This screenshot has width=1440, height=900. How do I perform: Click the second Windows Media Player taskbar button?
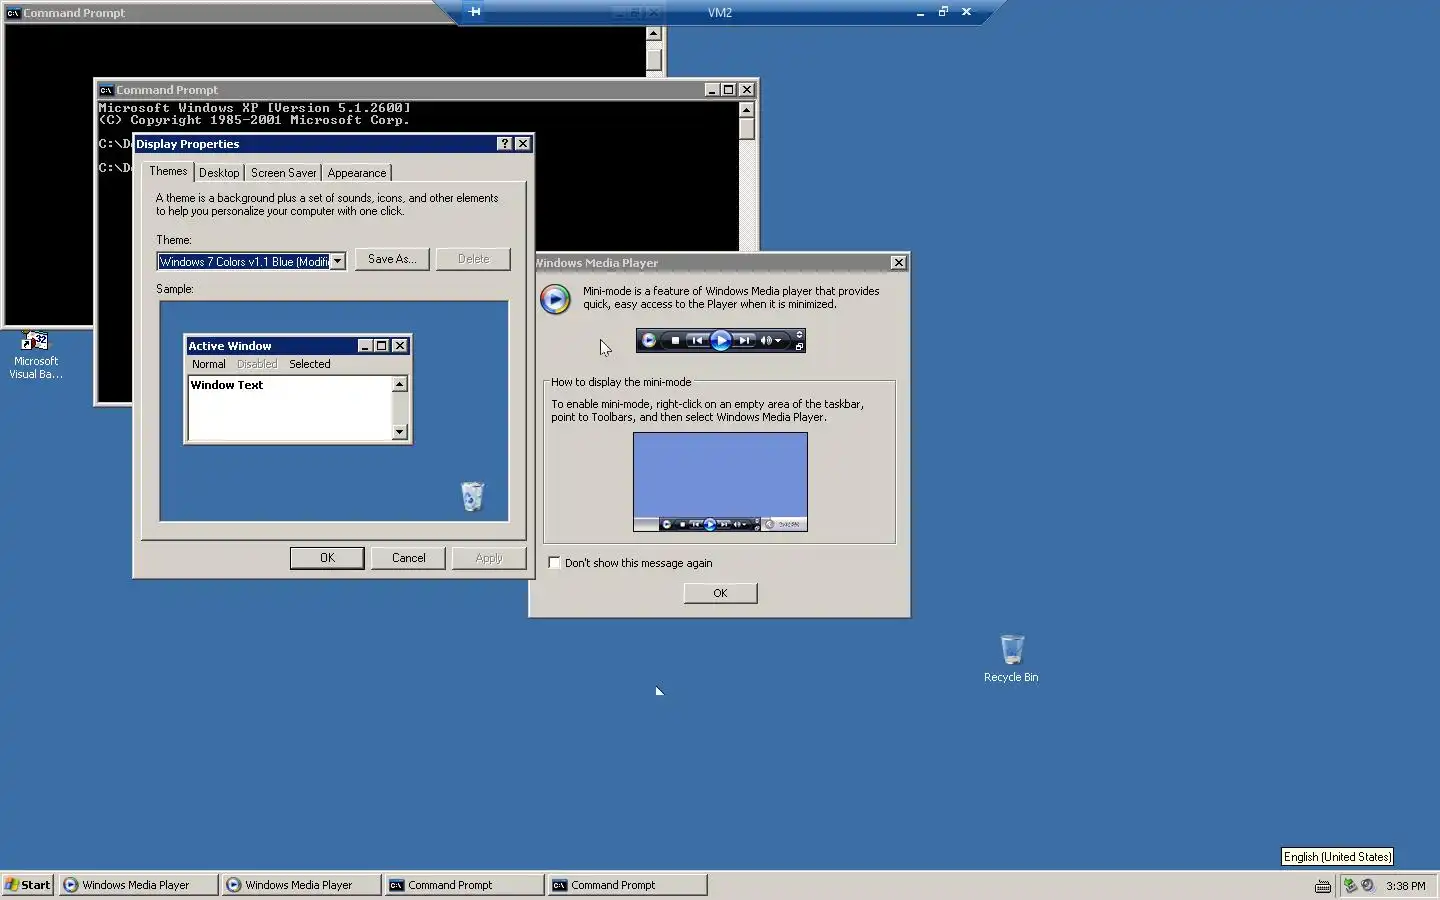pyautogui.click(x=301, y=885)
